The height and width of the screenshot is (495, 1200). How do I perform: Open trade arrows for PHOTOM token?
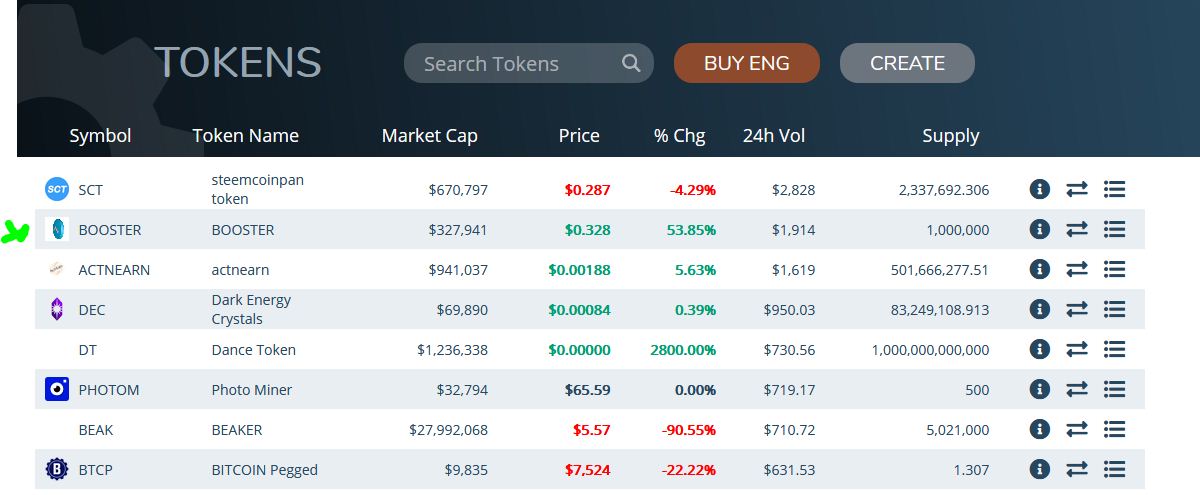[x=1077, y=389]
